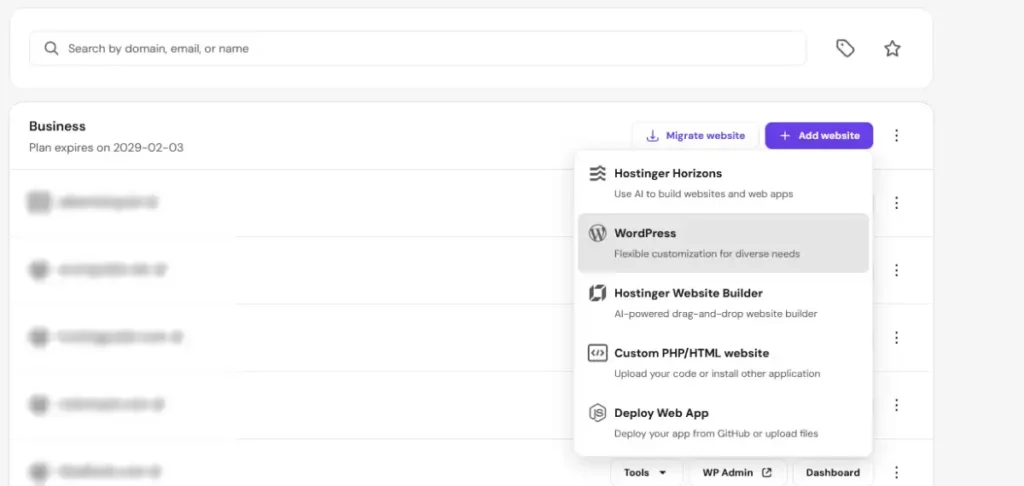Click the Website Builder logo icon
This screenshot has width=1024, height=486.
point(598,293)
